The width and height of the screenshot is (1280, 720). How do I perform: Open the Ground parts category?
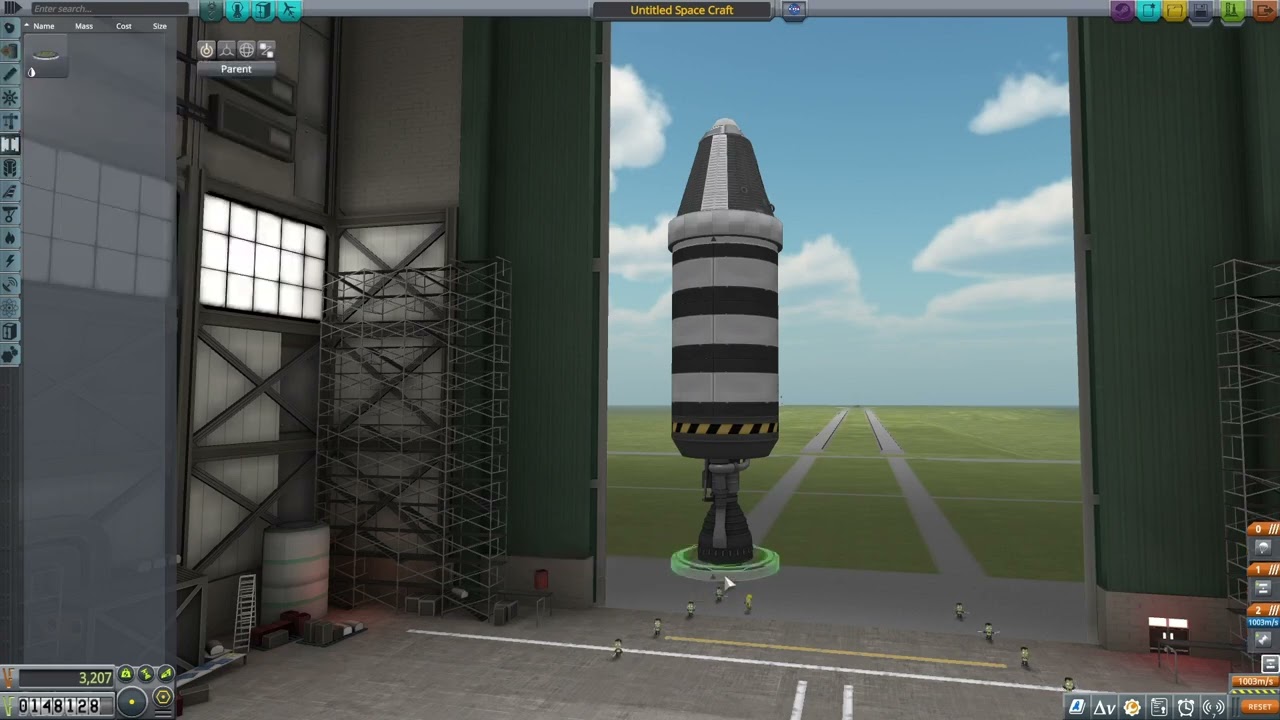[10, 215]
